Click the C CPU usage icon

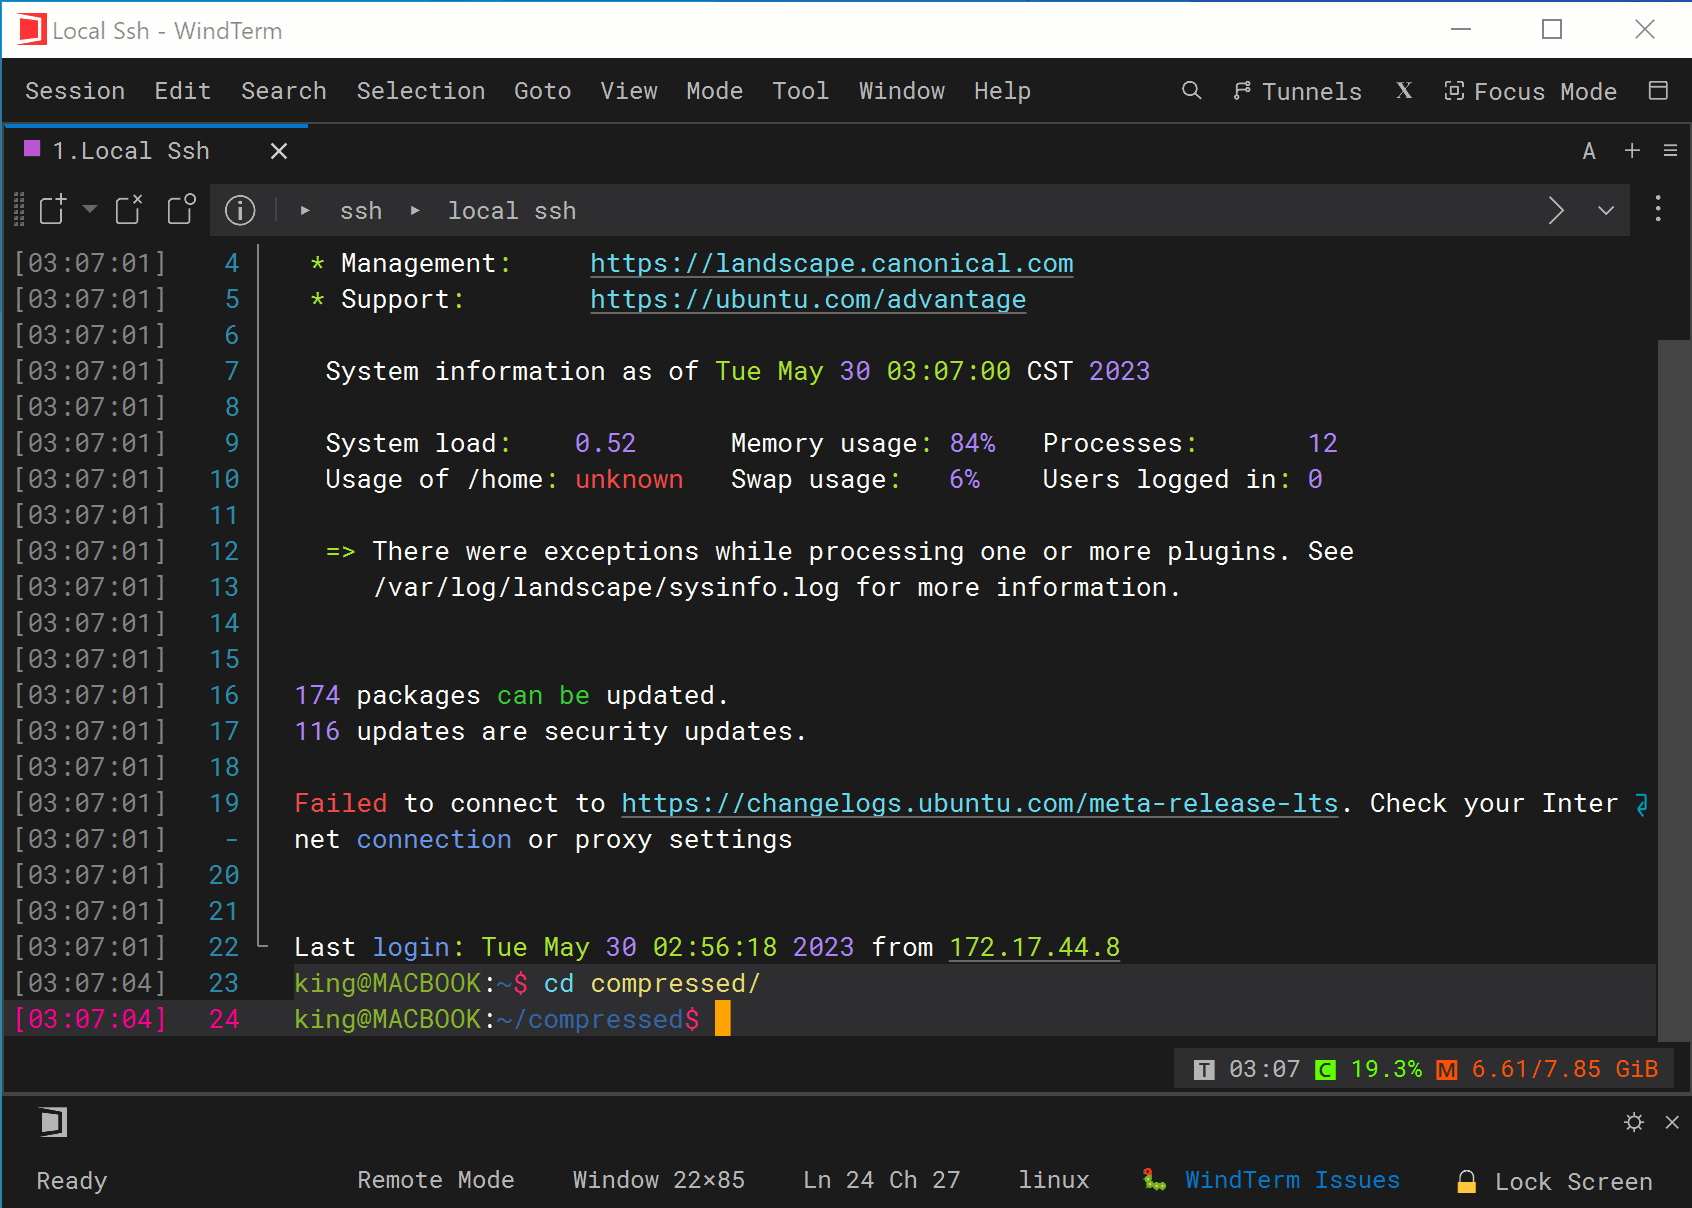click(x=1325, y=1070)
